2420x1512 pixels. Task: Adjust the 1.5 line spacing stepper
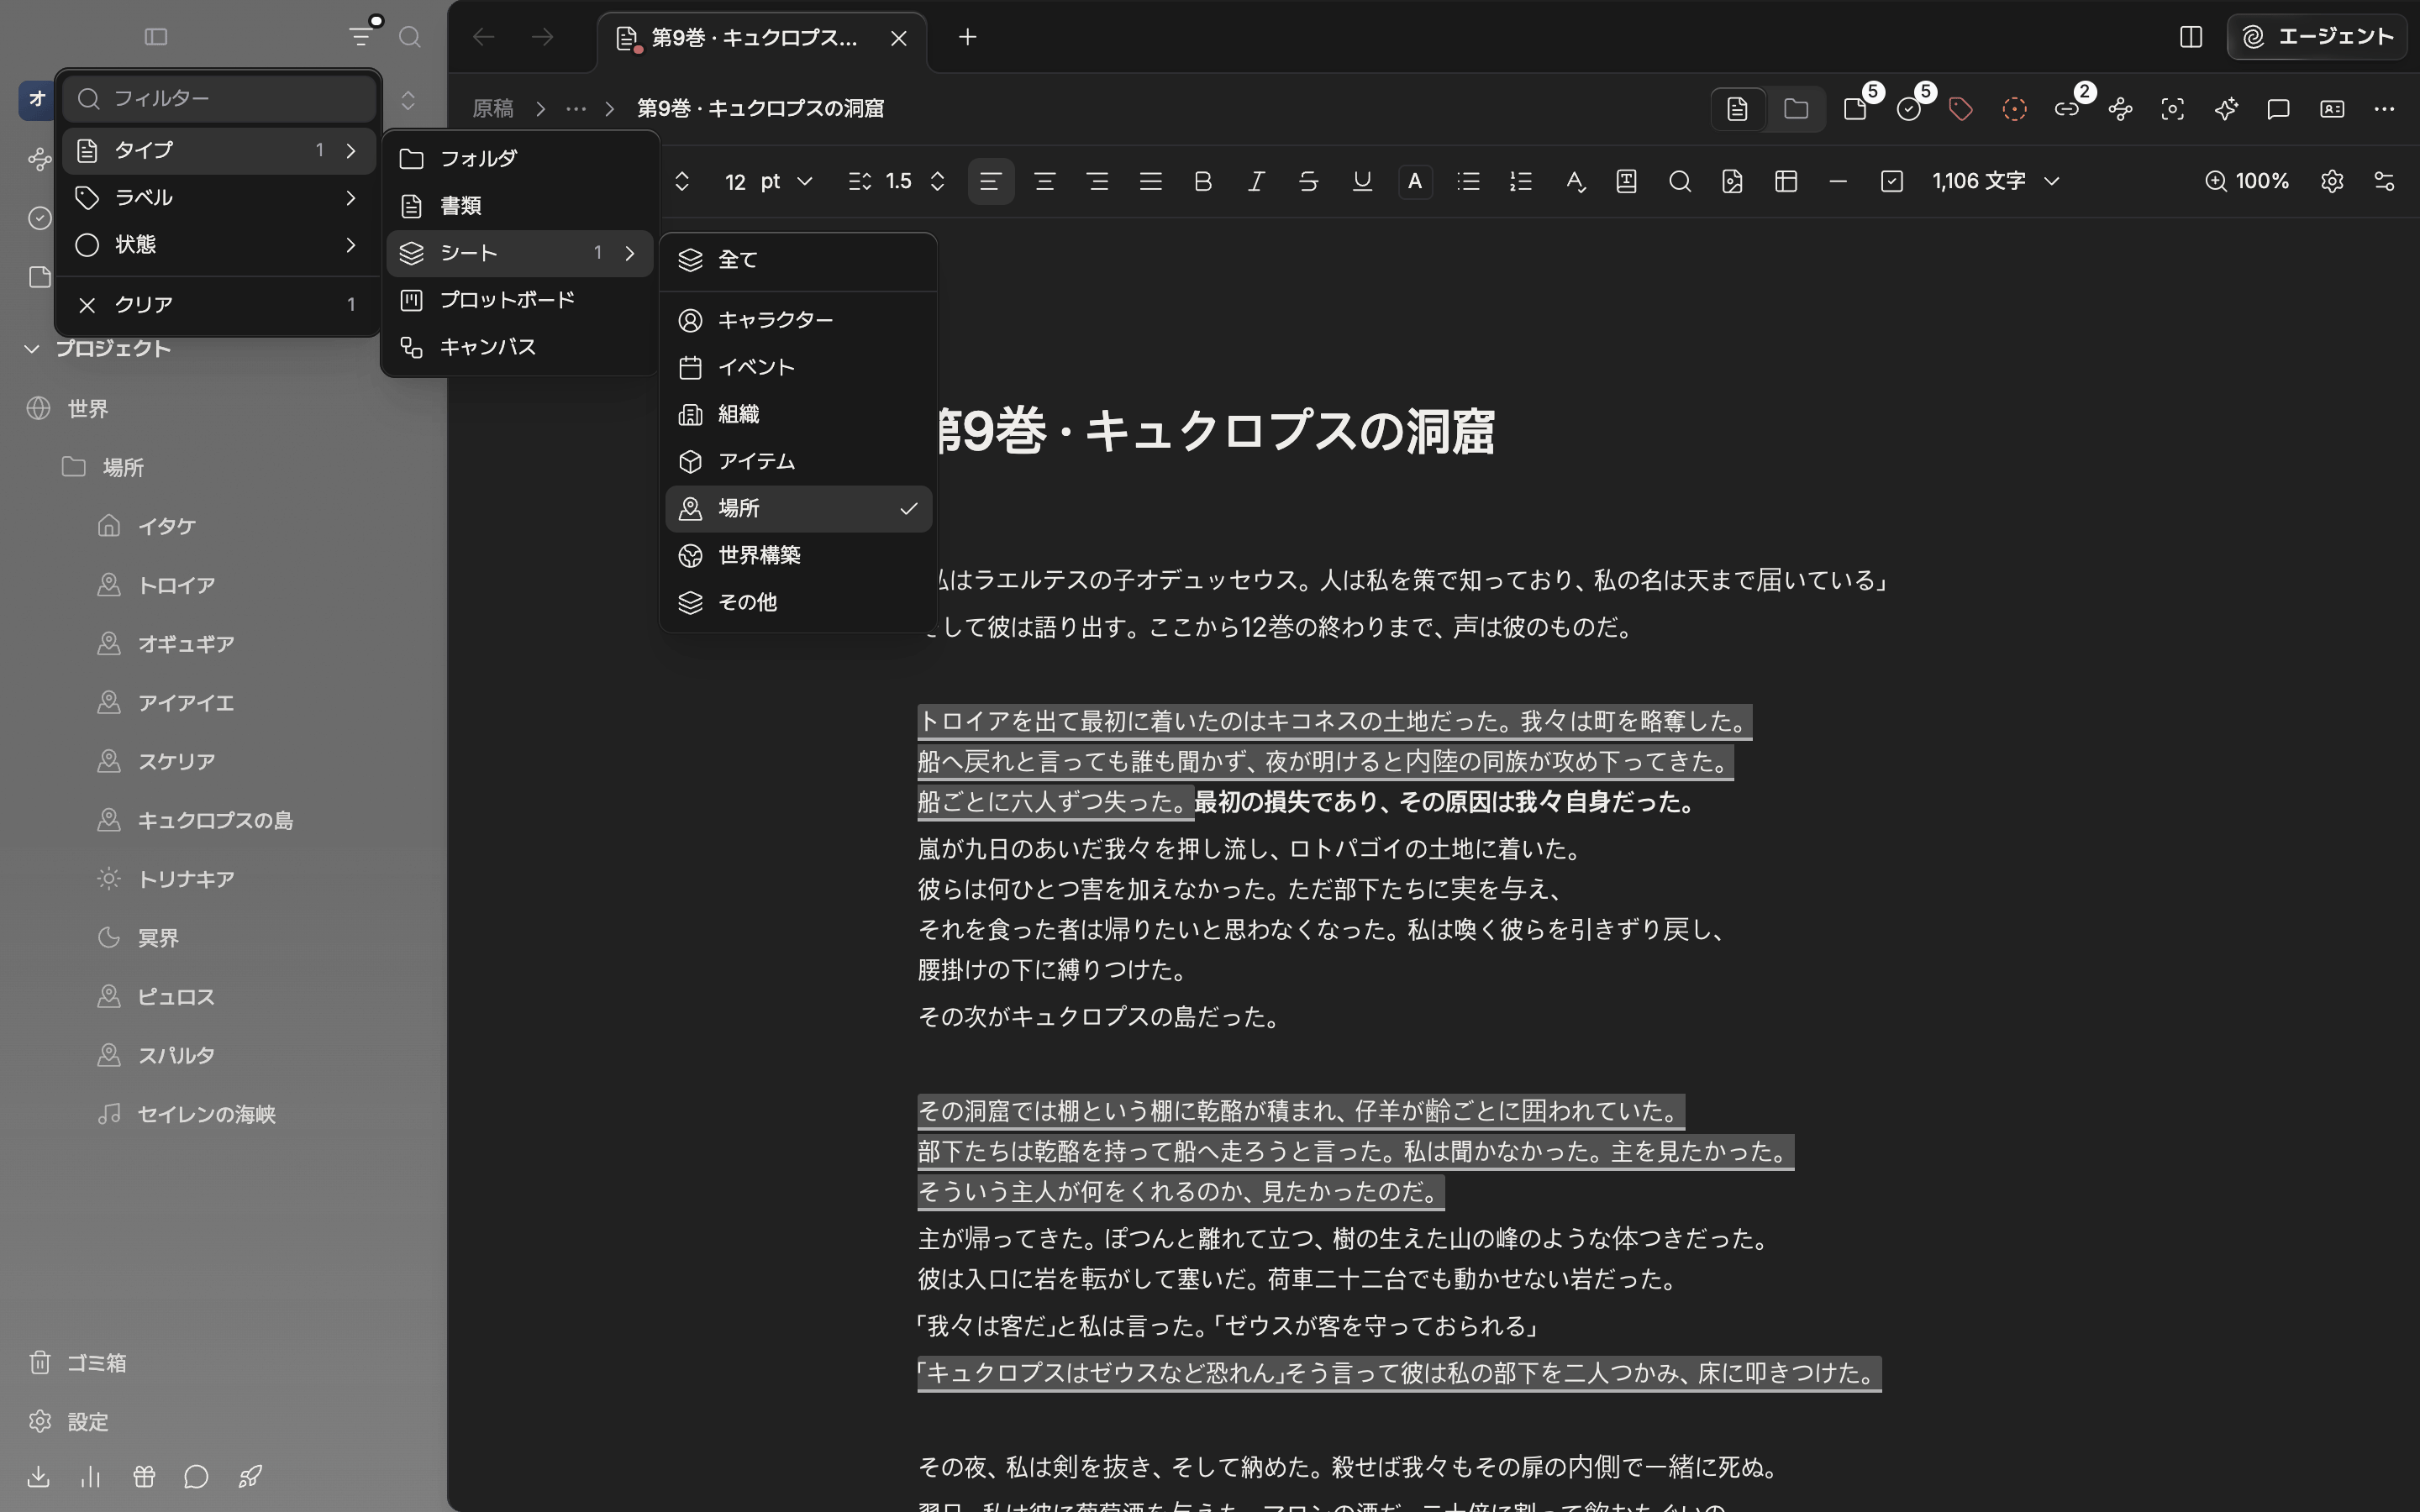point(937,181)
